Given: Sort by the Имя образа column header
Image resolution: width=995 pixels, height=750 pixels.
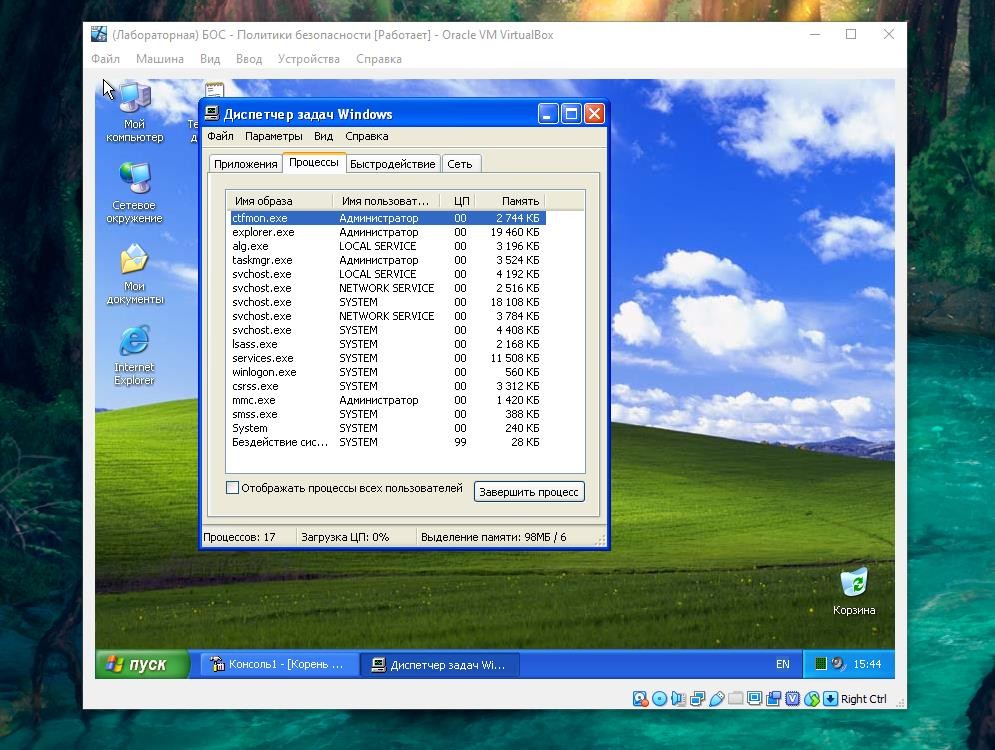Looking at the screenshot, I should 279,201.
